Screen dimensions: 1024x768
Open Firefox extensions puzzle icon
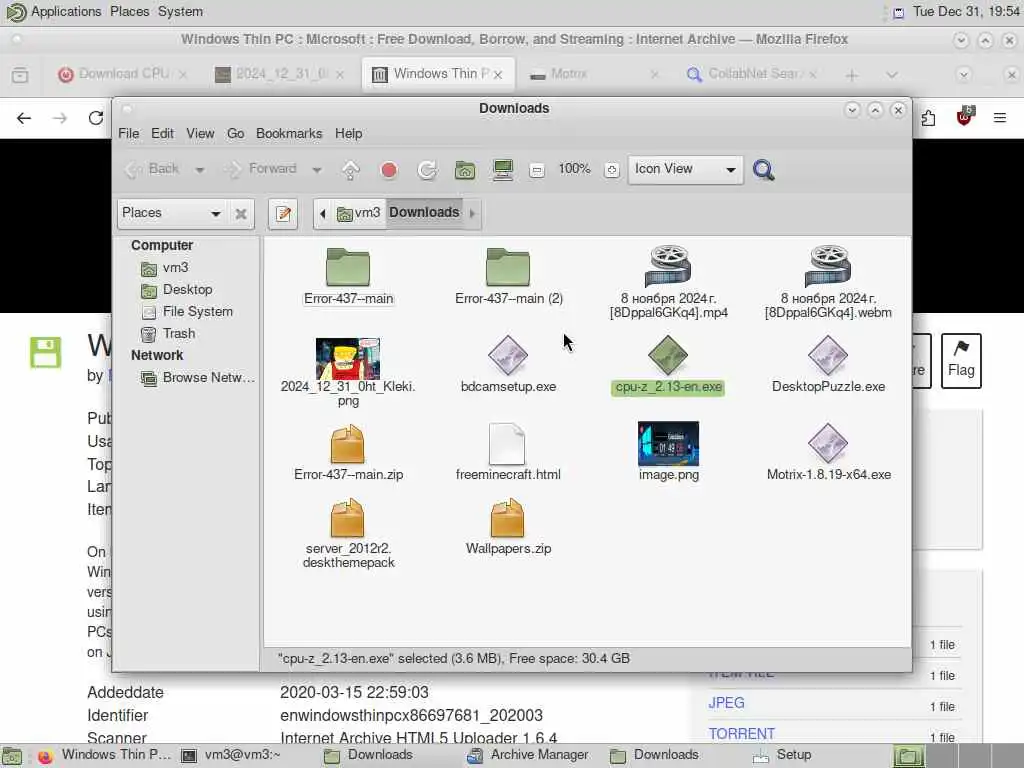[x=928, y=118]
